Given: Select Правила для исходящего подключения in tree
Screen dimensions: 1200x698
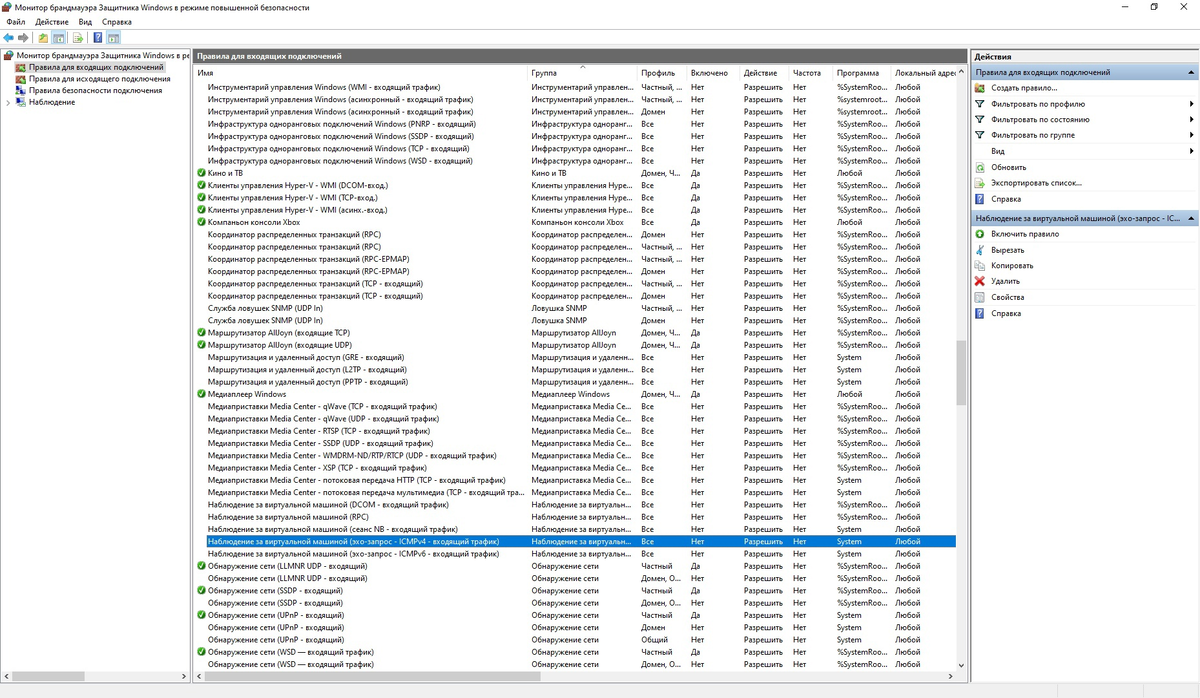Looking at the screenshot, I should coord(99,79).
